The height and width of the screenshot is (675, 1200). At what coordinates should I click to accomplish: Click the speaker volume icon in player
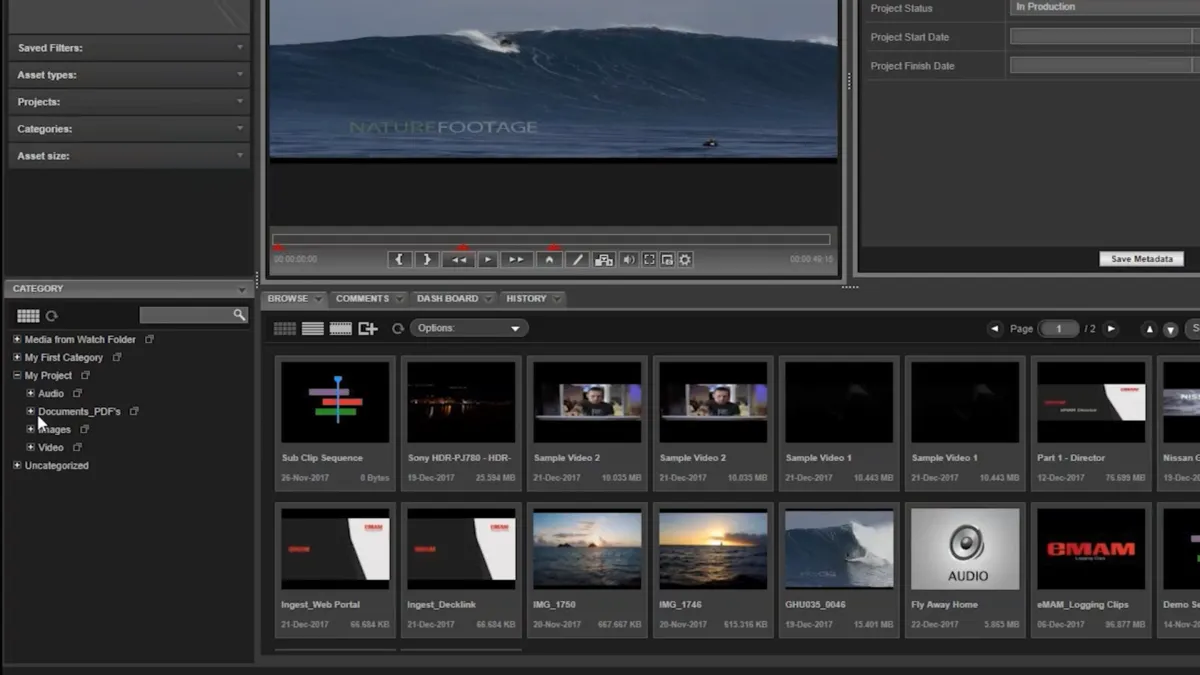629,259
